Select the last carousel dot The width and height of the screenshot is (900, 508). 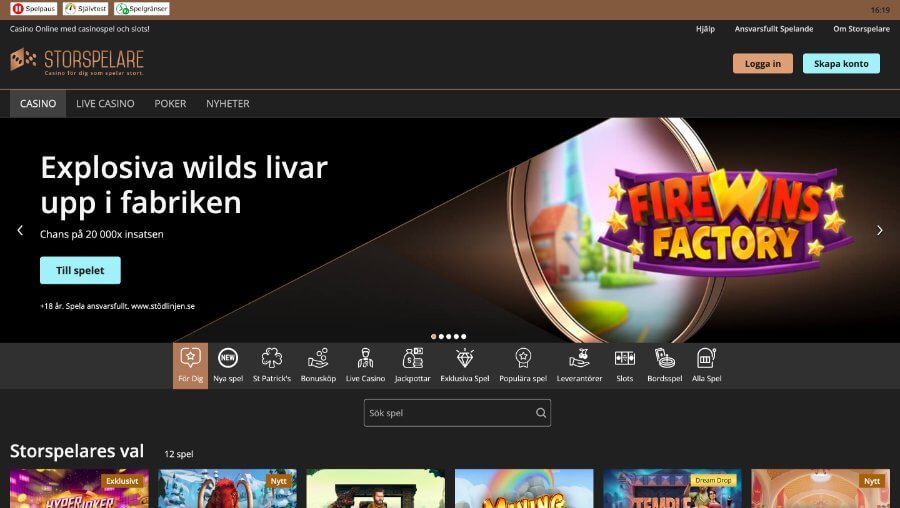464,336
